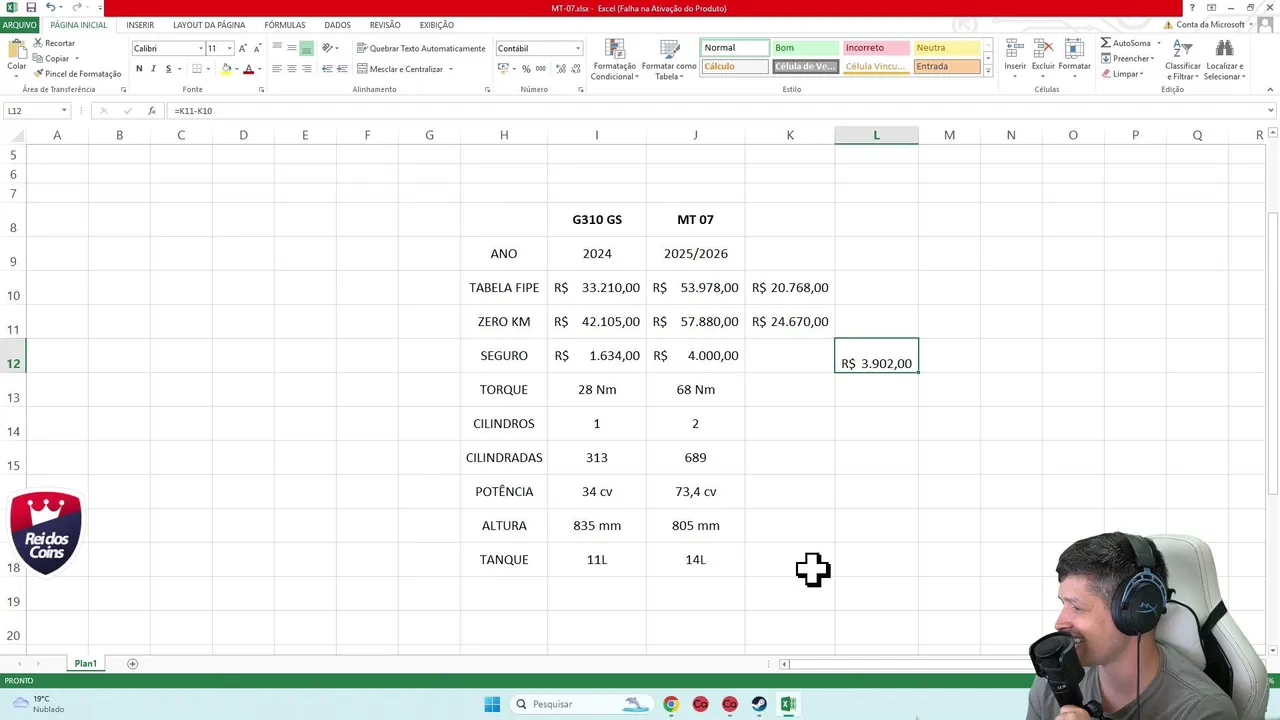1280x720 pixels.
Task: Apply the Entrada cell style
Action: tap(947, 67)
